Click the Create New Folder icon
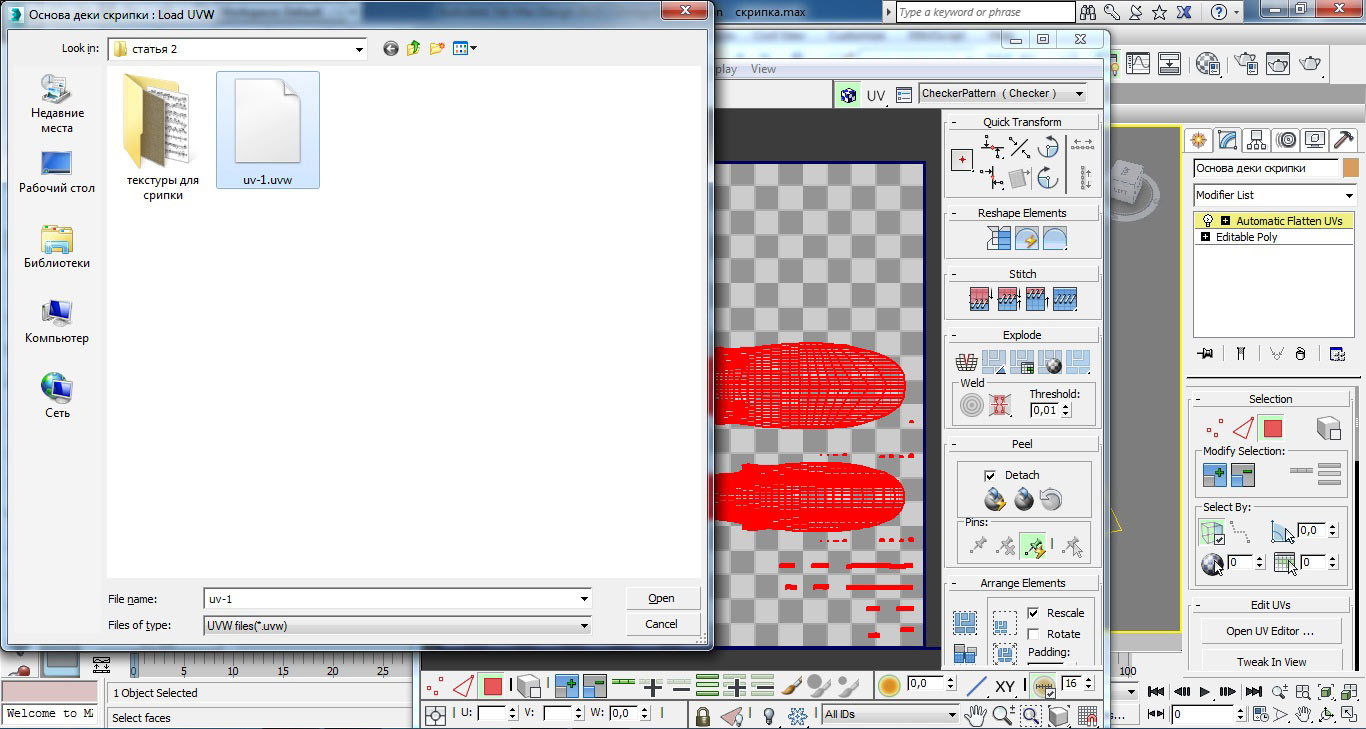Viewport: 1366px width, 729px height. (x=437, y=48)
